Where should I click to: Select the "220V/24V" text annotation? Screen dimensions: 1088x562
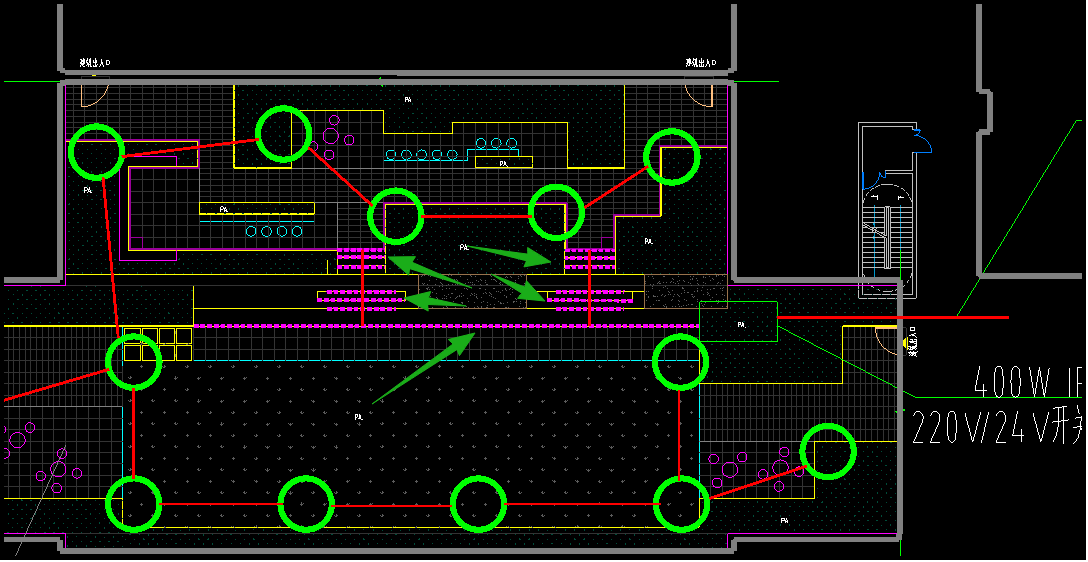tap(997, 429)
